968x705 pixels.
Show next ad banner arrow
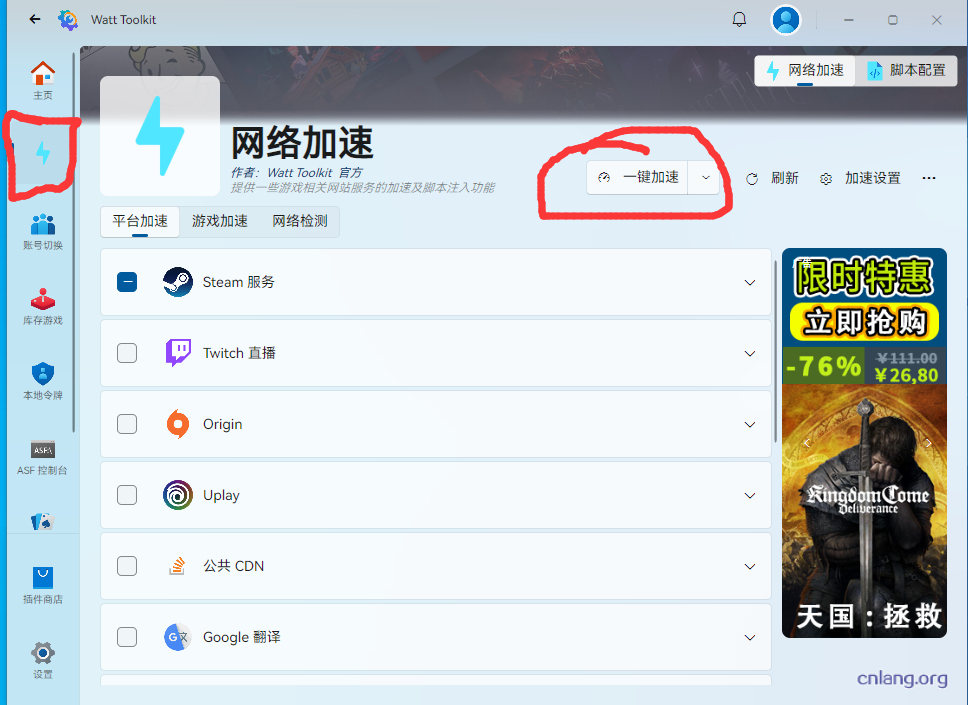click(928, 443)
